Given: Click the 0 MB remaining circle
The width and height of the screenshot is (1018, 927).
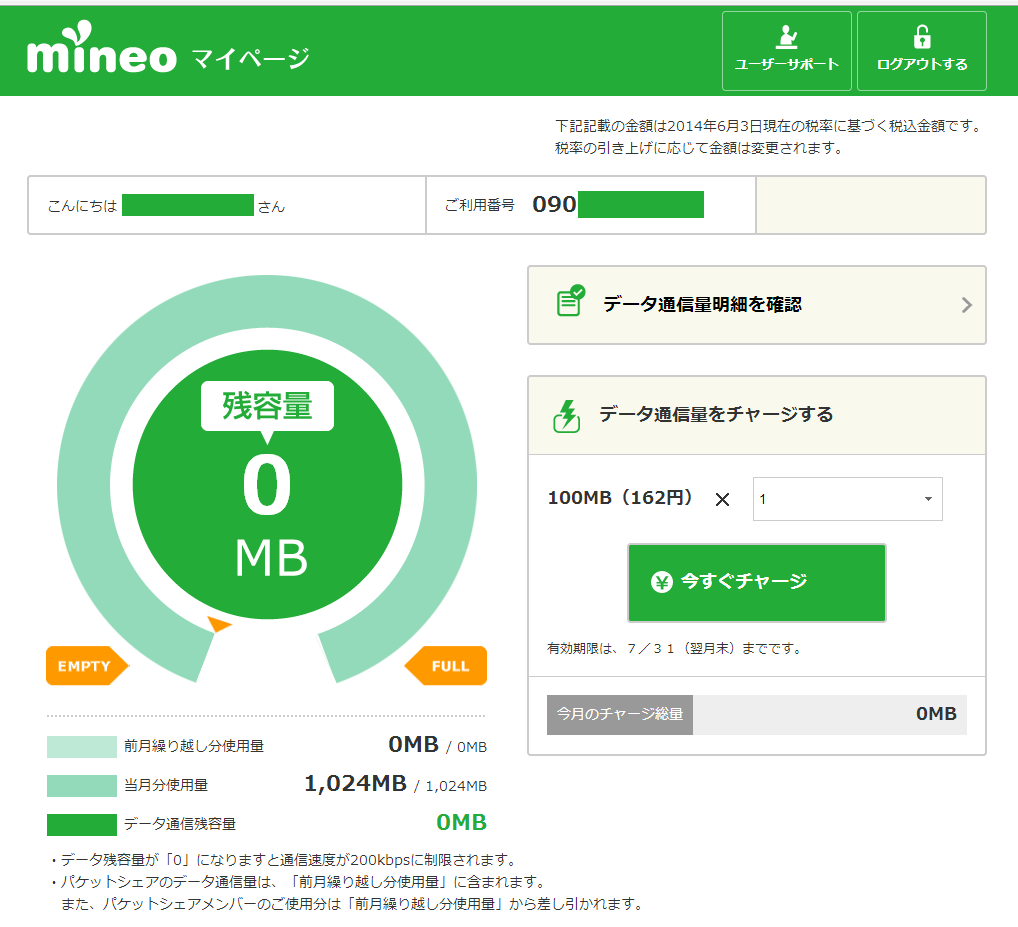Looking at the screenshot, I should click(x=267, y=484).
